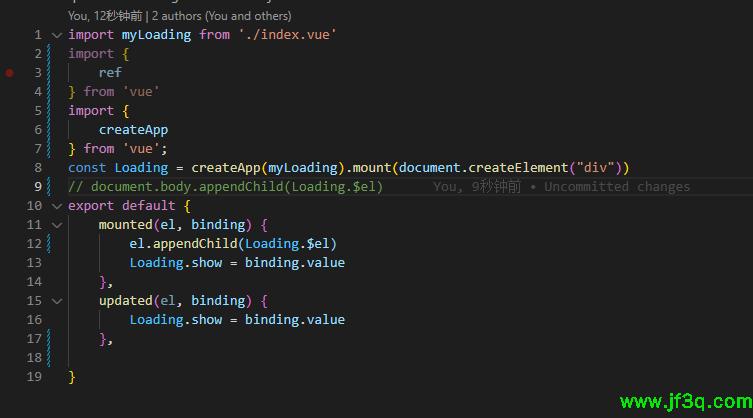
Task: Click line number 19 in the gutter
Action: coord(34,377)
